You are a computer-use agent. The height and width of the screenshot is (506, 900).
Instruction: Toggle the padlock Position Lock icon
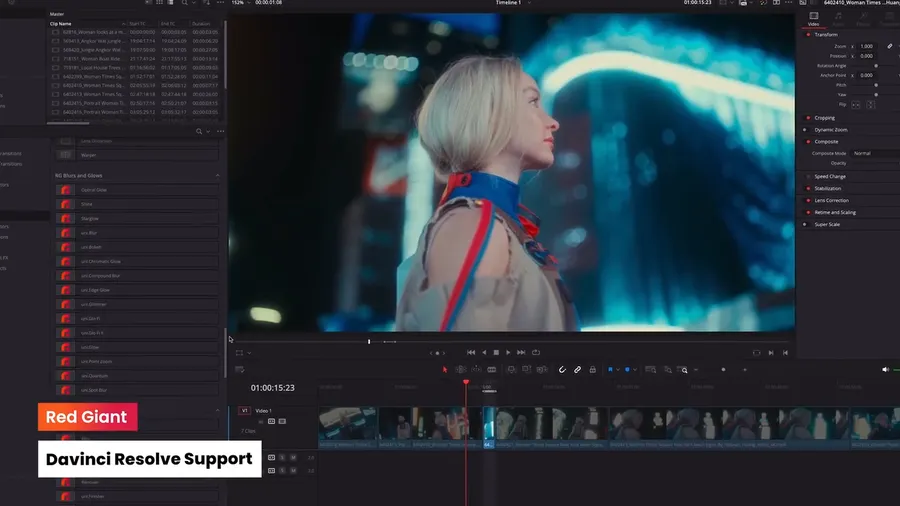coord(592,369)
